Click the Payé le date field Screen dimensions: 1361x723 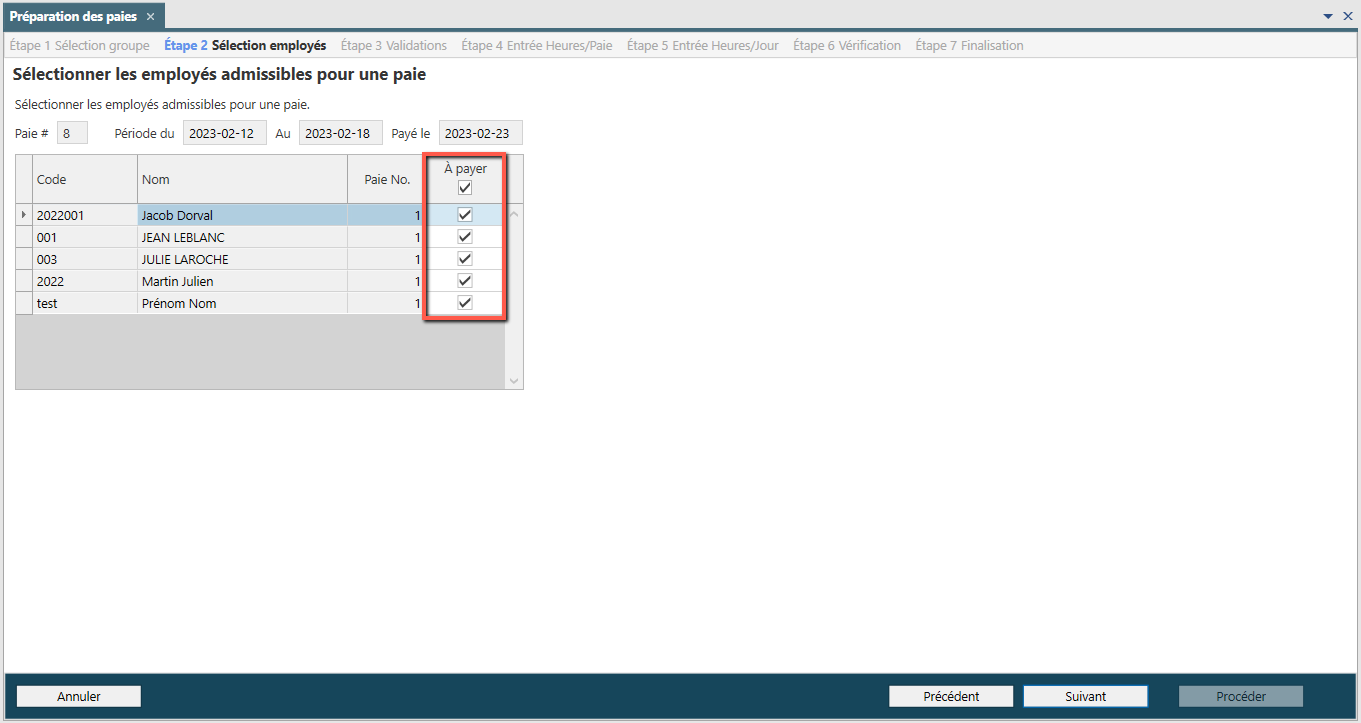481,133
